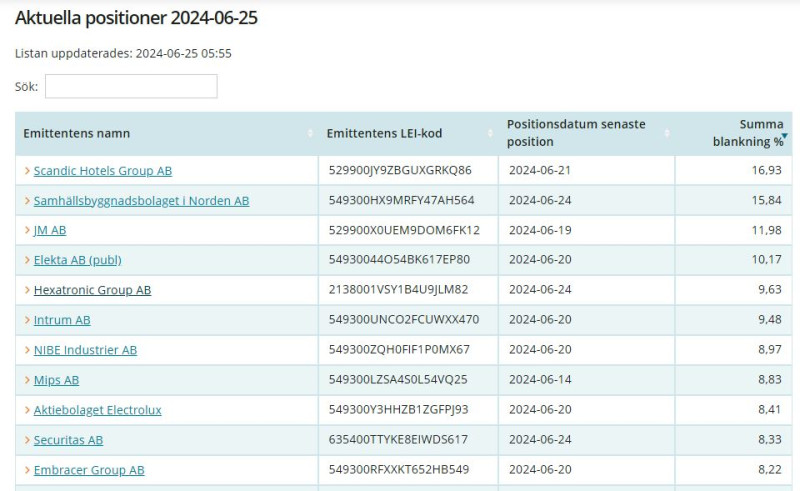Screen dimensions: 800x491
Task: Select LEI code 2138001VSY1B4U9JLM82
Action: (398, 289)
